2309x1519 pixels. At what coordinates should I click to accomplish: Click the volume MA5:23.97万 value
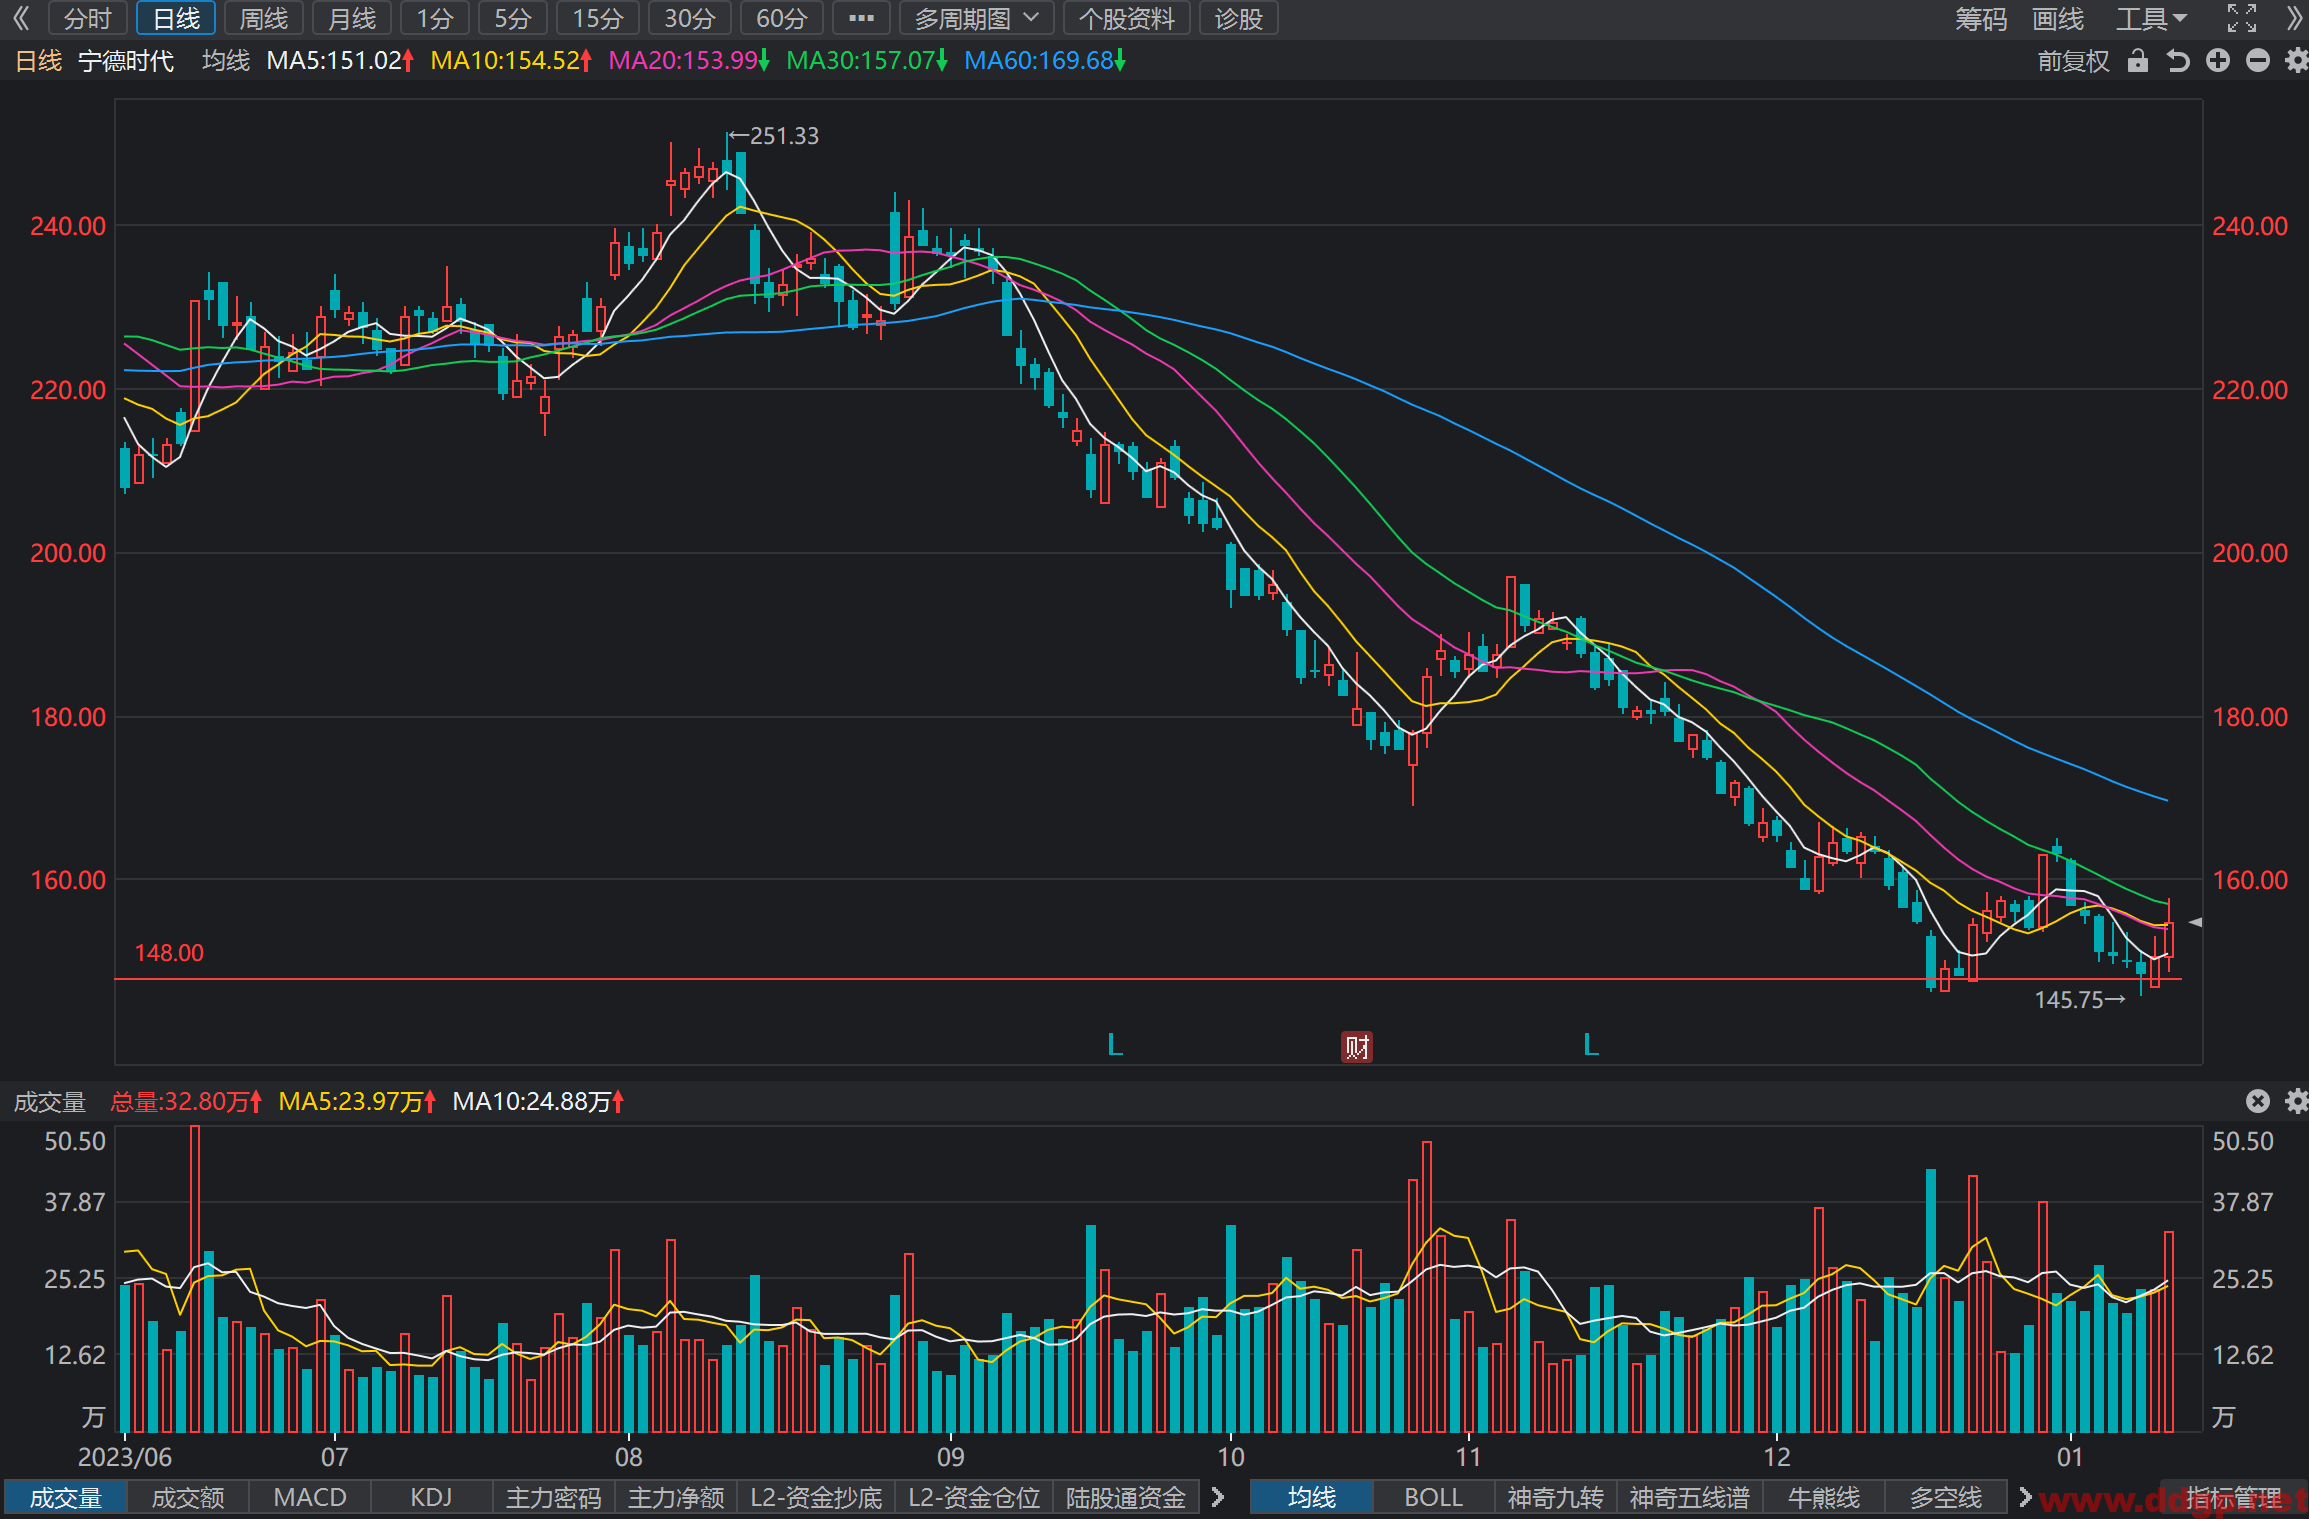[x=358, y=1102]
